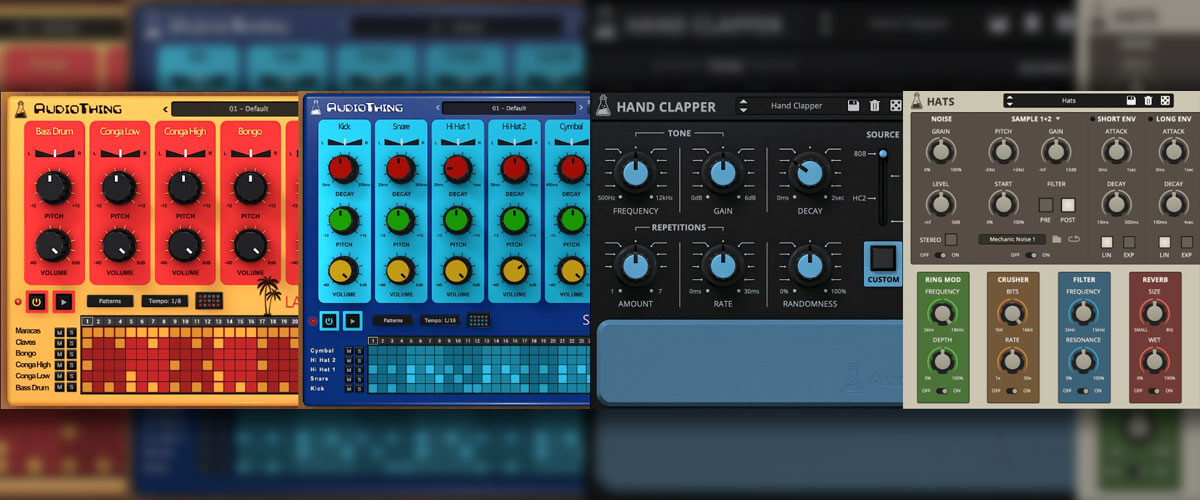The width and height of the screenshot is (1200, 500).
Task: Play the sequencer in blue drum window
Action: coord(352,321)
